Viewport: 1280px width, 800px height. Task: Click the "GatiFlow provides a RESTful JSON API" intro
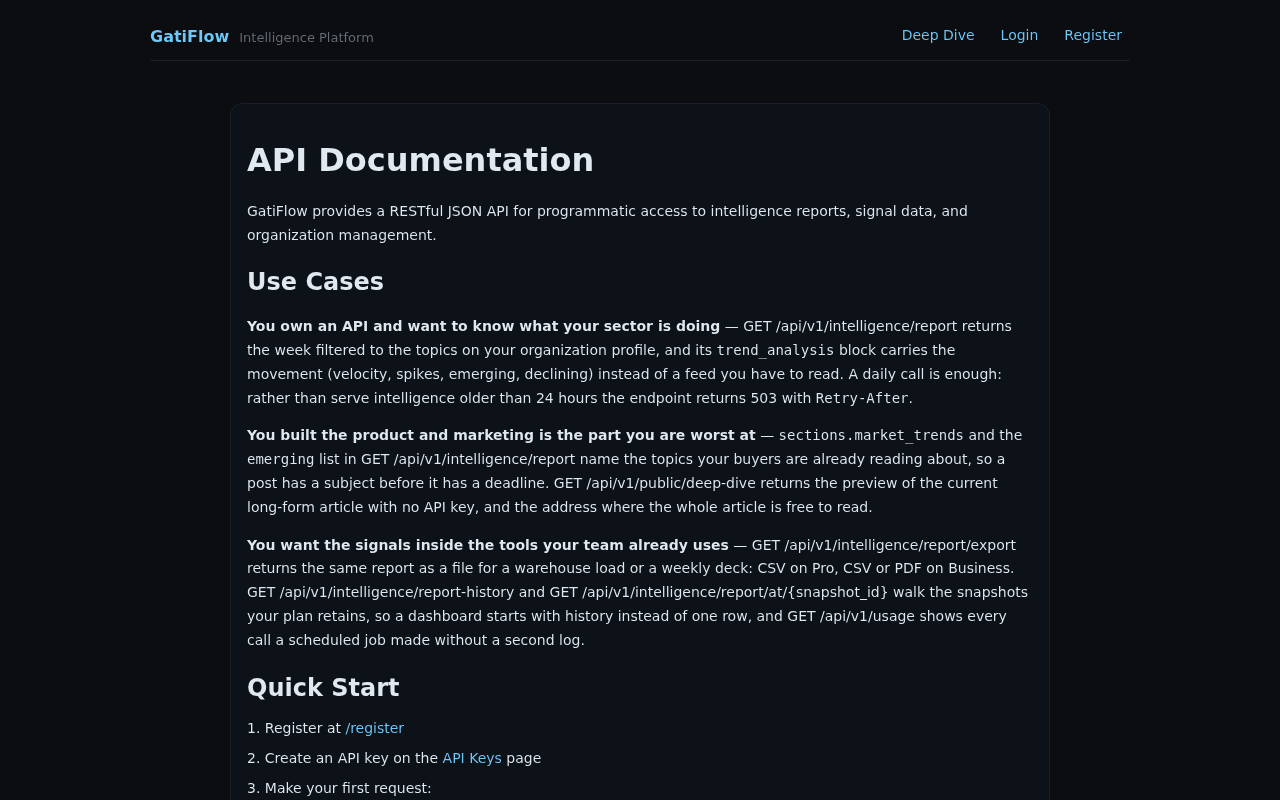point(607,223)
